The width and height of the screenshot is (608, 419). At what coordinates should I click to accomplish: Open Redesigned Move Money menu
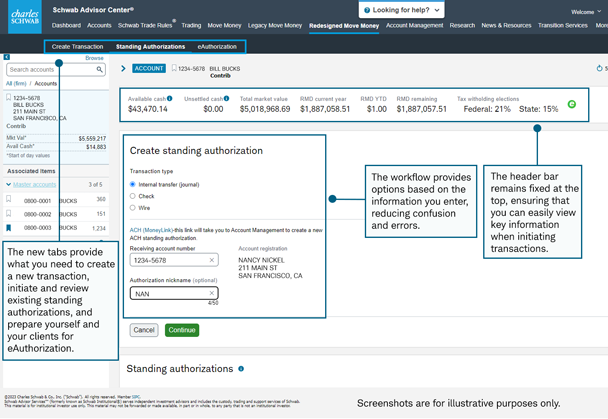pyautogui.click(x=344, y=26)
